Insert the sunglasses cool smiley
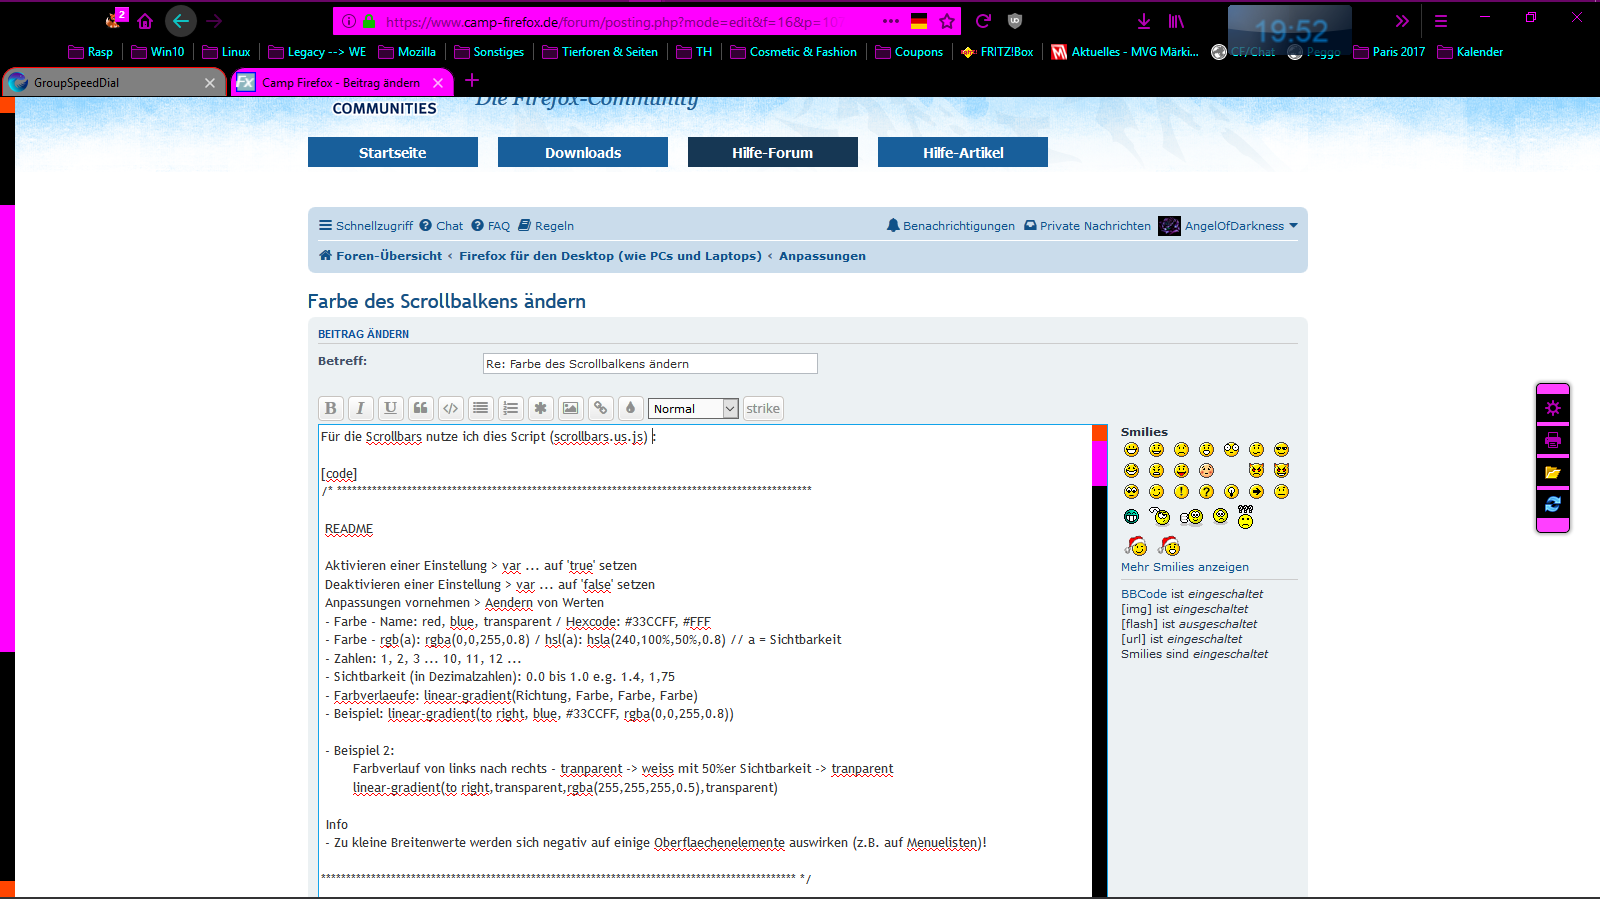Screen dimensions: 1600x900 coord(1281,450)
